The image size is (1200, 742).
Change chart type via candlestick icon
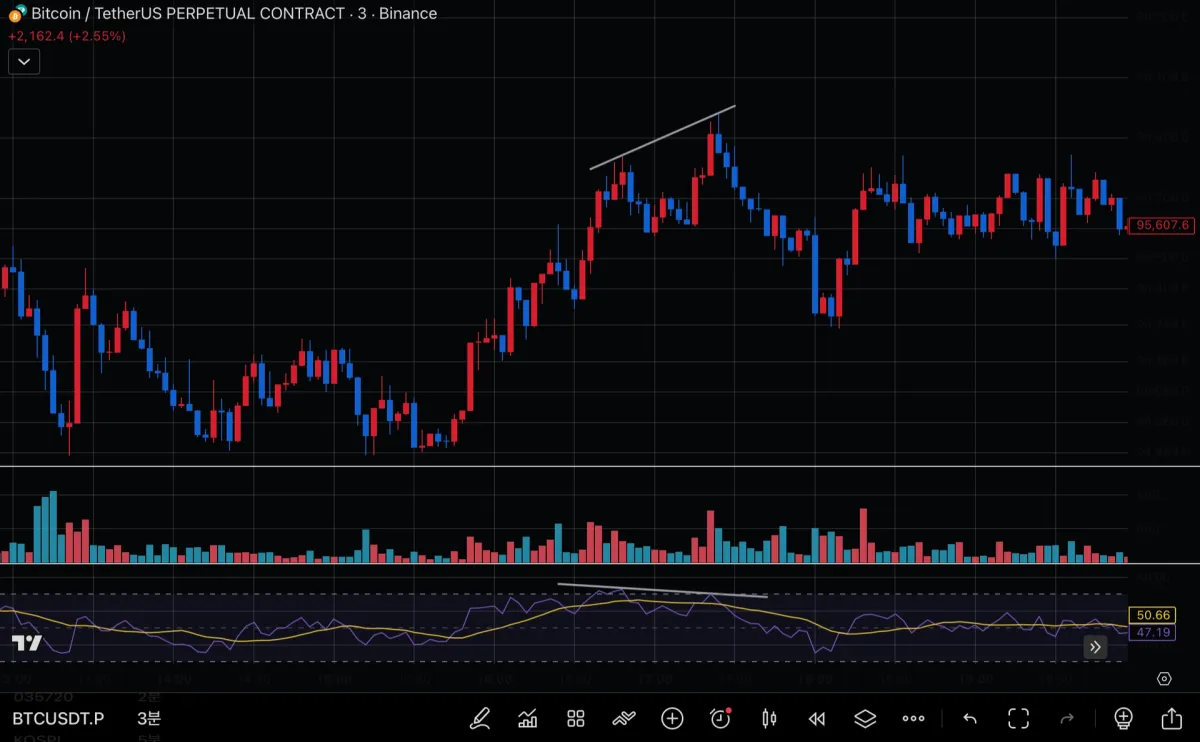769,718
